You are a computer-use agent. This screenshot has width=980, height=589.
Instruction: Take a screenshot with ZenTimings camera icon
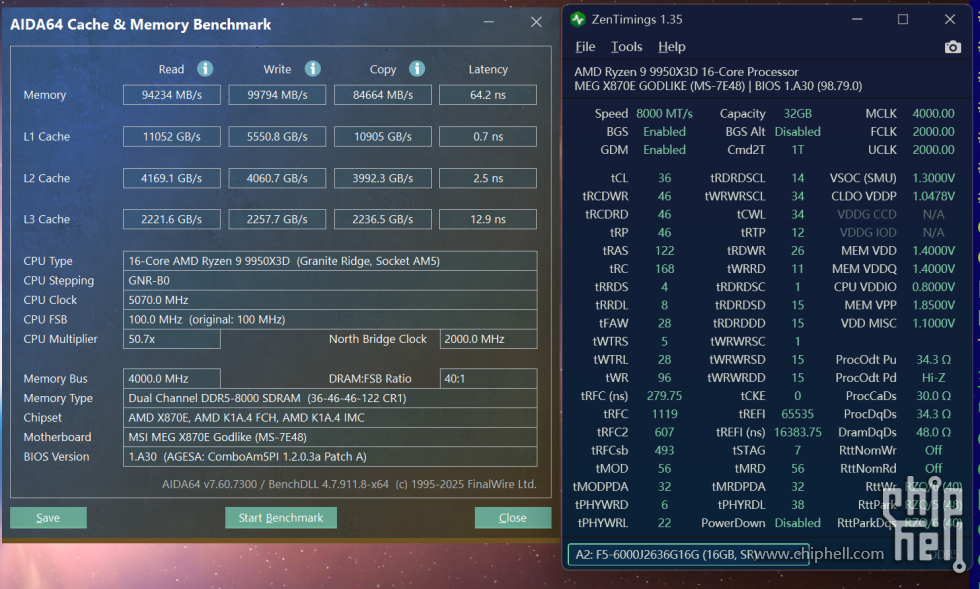click(952, 47)
